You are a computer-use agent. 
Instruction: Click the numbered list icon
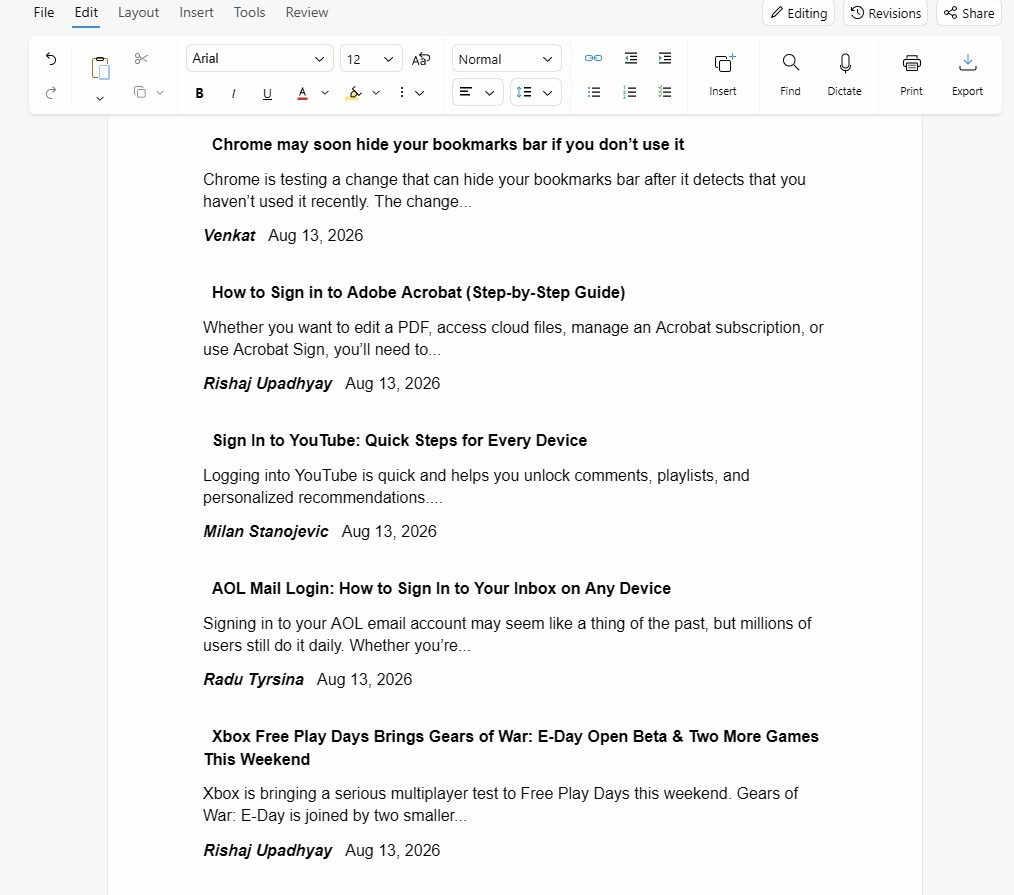[x=629, y=92]
